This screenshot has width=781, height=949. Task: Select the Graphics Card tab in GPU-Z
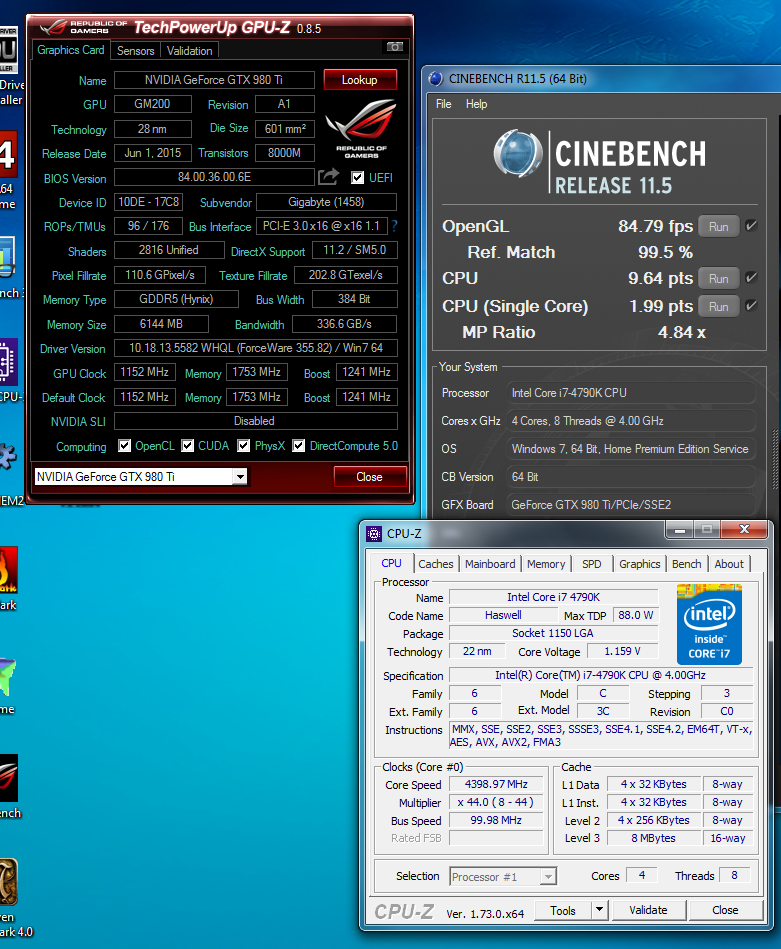pos(71,50)
